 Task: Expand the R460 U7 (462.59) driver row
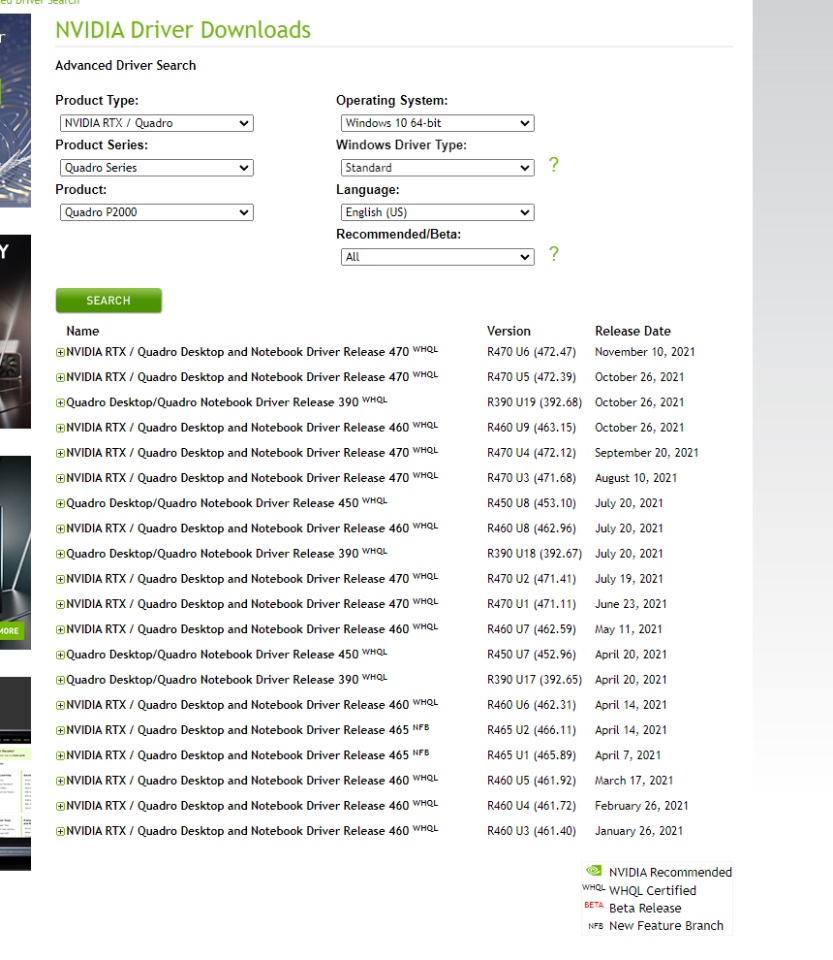point(60,630)
